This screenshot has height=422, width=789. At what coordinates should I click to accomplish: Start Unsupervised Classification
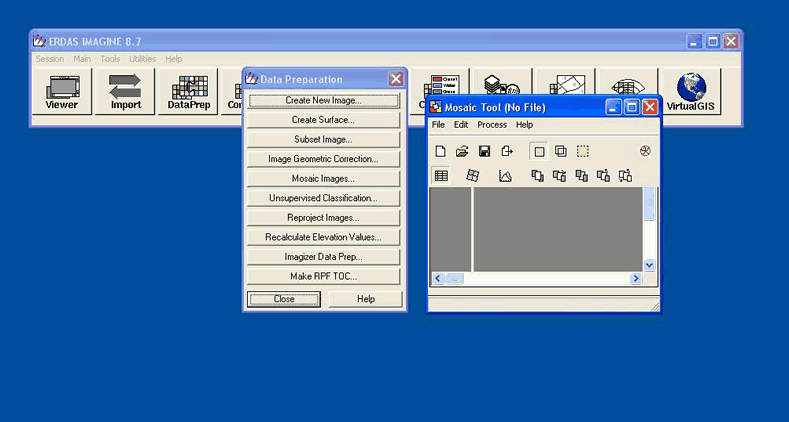pos(324,198)
